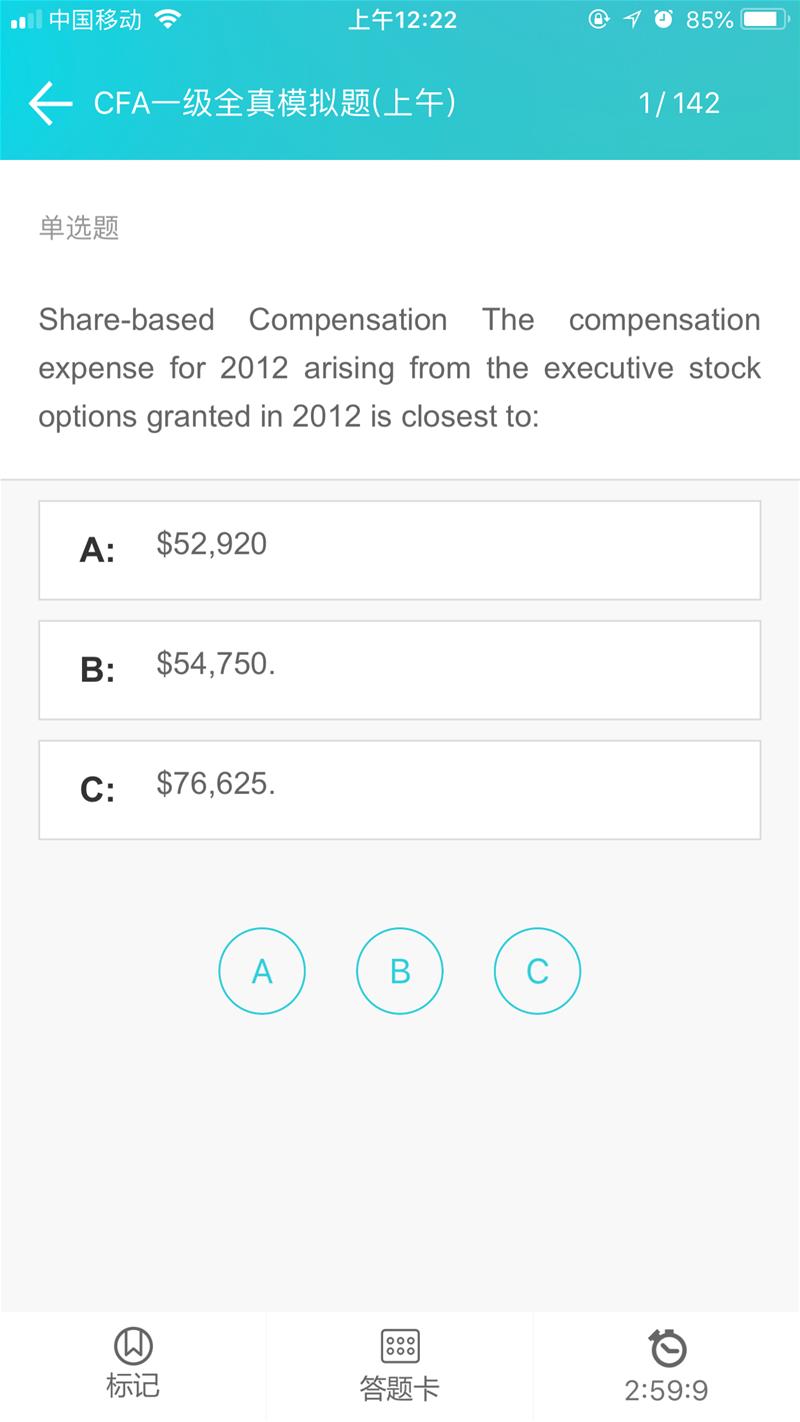Select circular answer choice B
This screenshot has height=1422, width=800.
(x=400, y=971)
